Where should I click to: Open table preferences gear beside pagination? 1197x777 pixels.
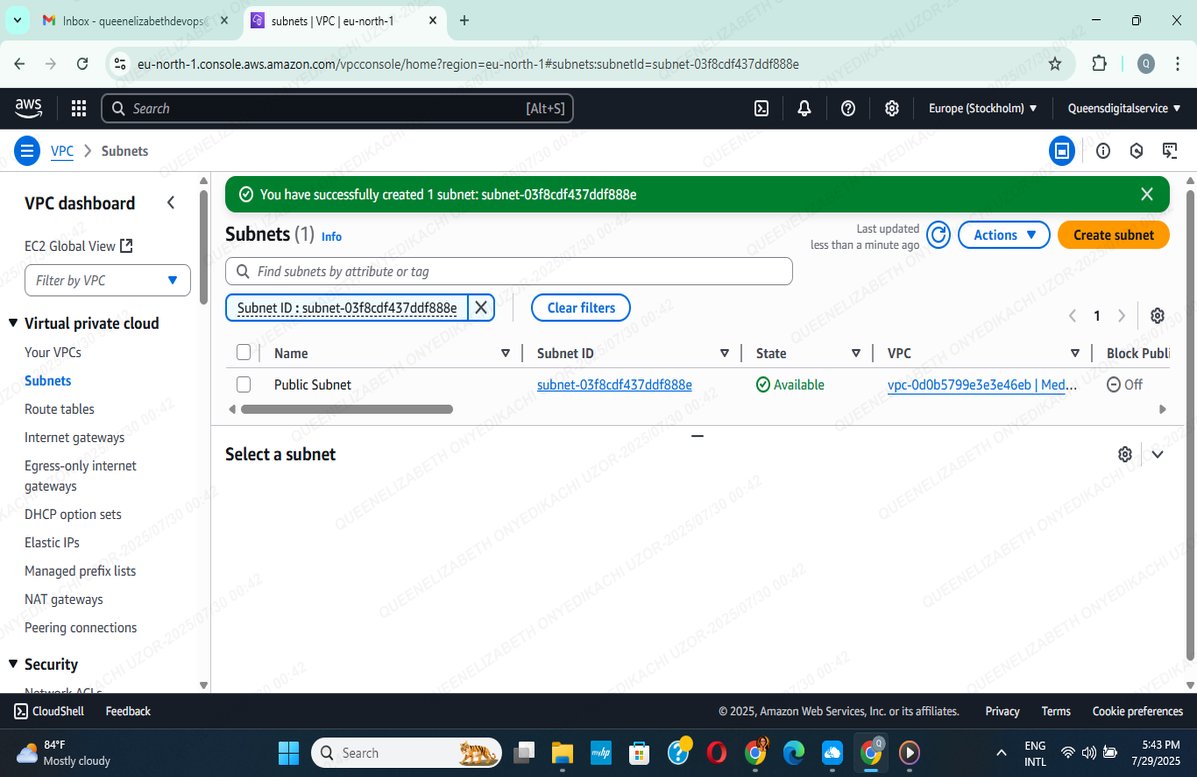pos(1157,316)
